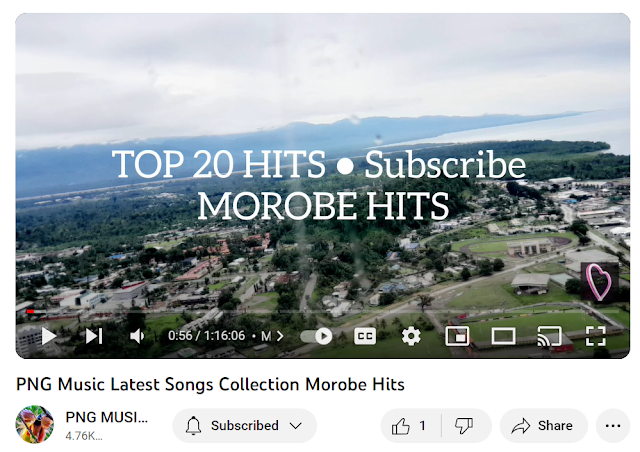Open the player settings gear
The image size is (640, 452).
coord(411,336)
